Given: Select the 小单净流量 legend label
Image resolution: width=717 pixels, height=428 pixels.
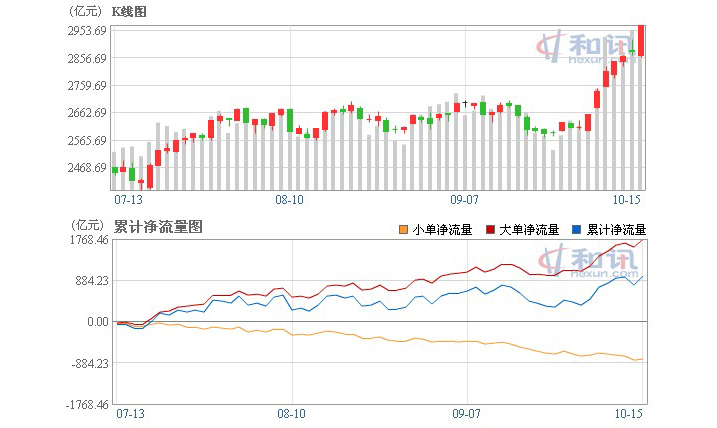Looking at the screenshot, I should [442, 230].
